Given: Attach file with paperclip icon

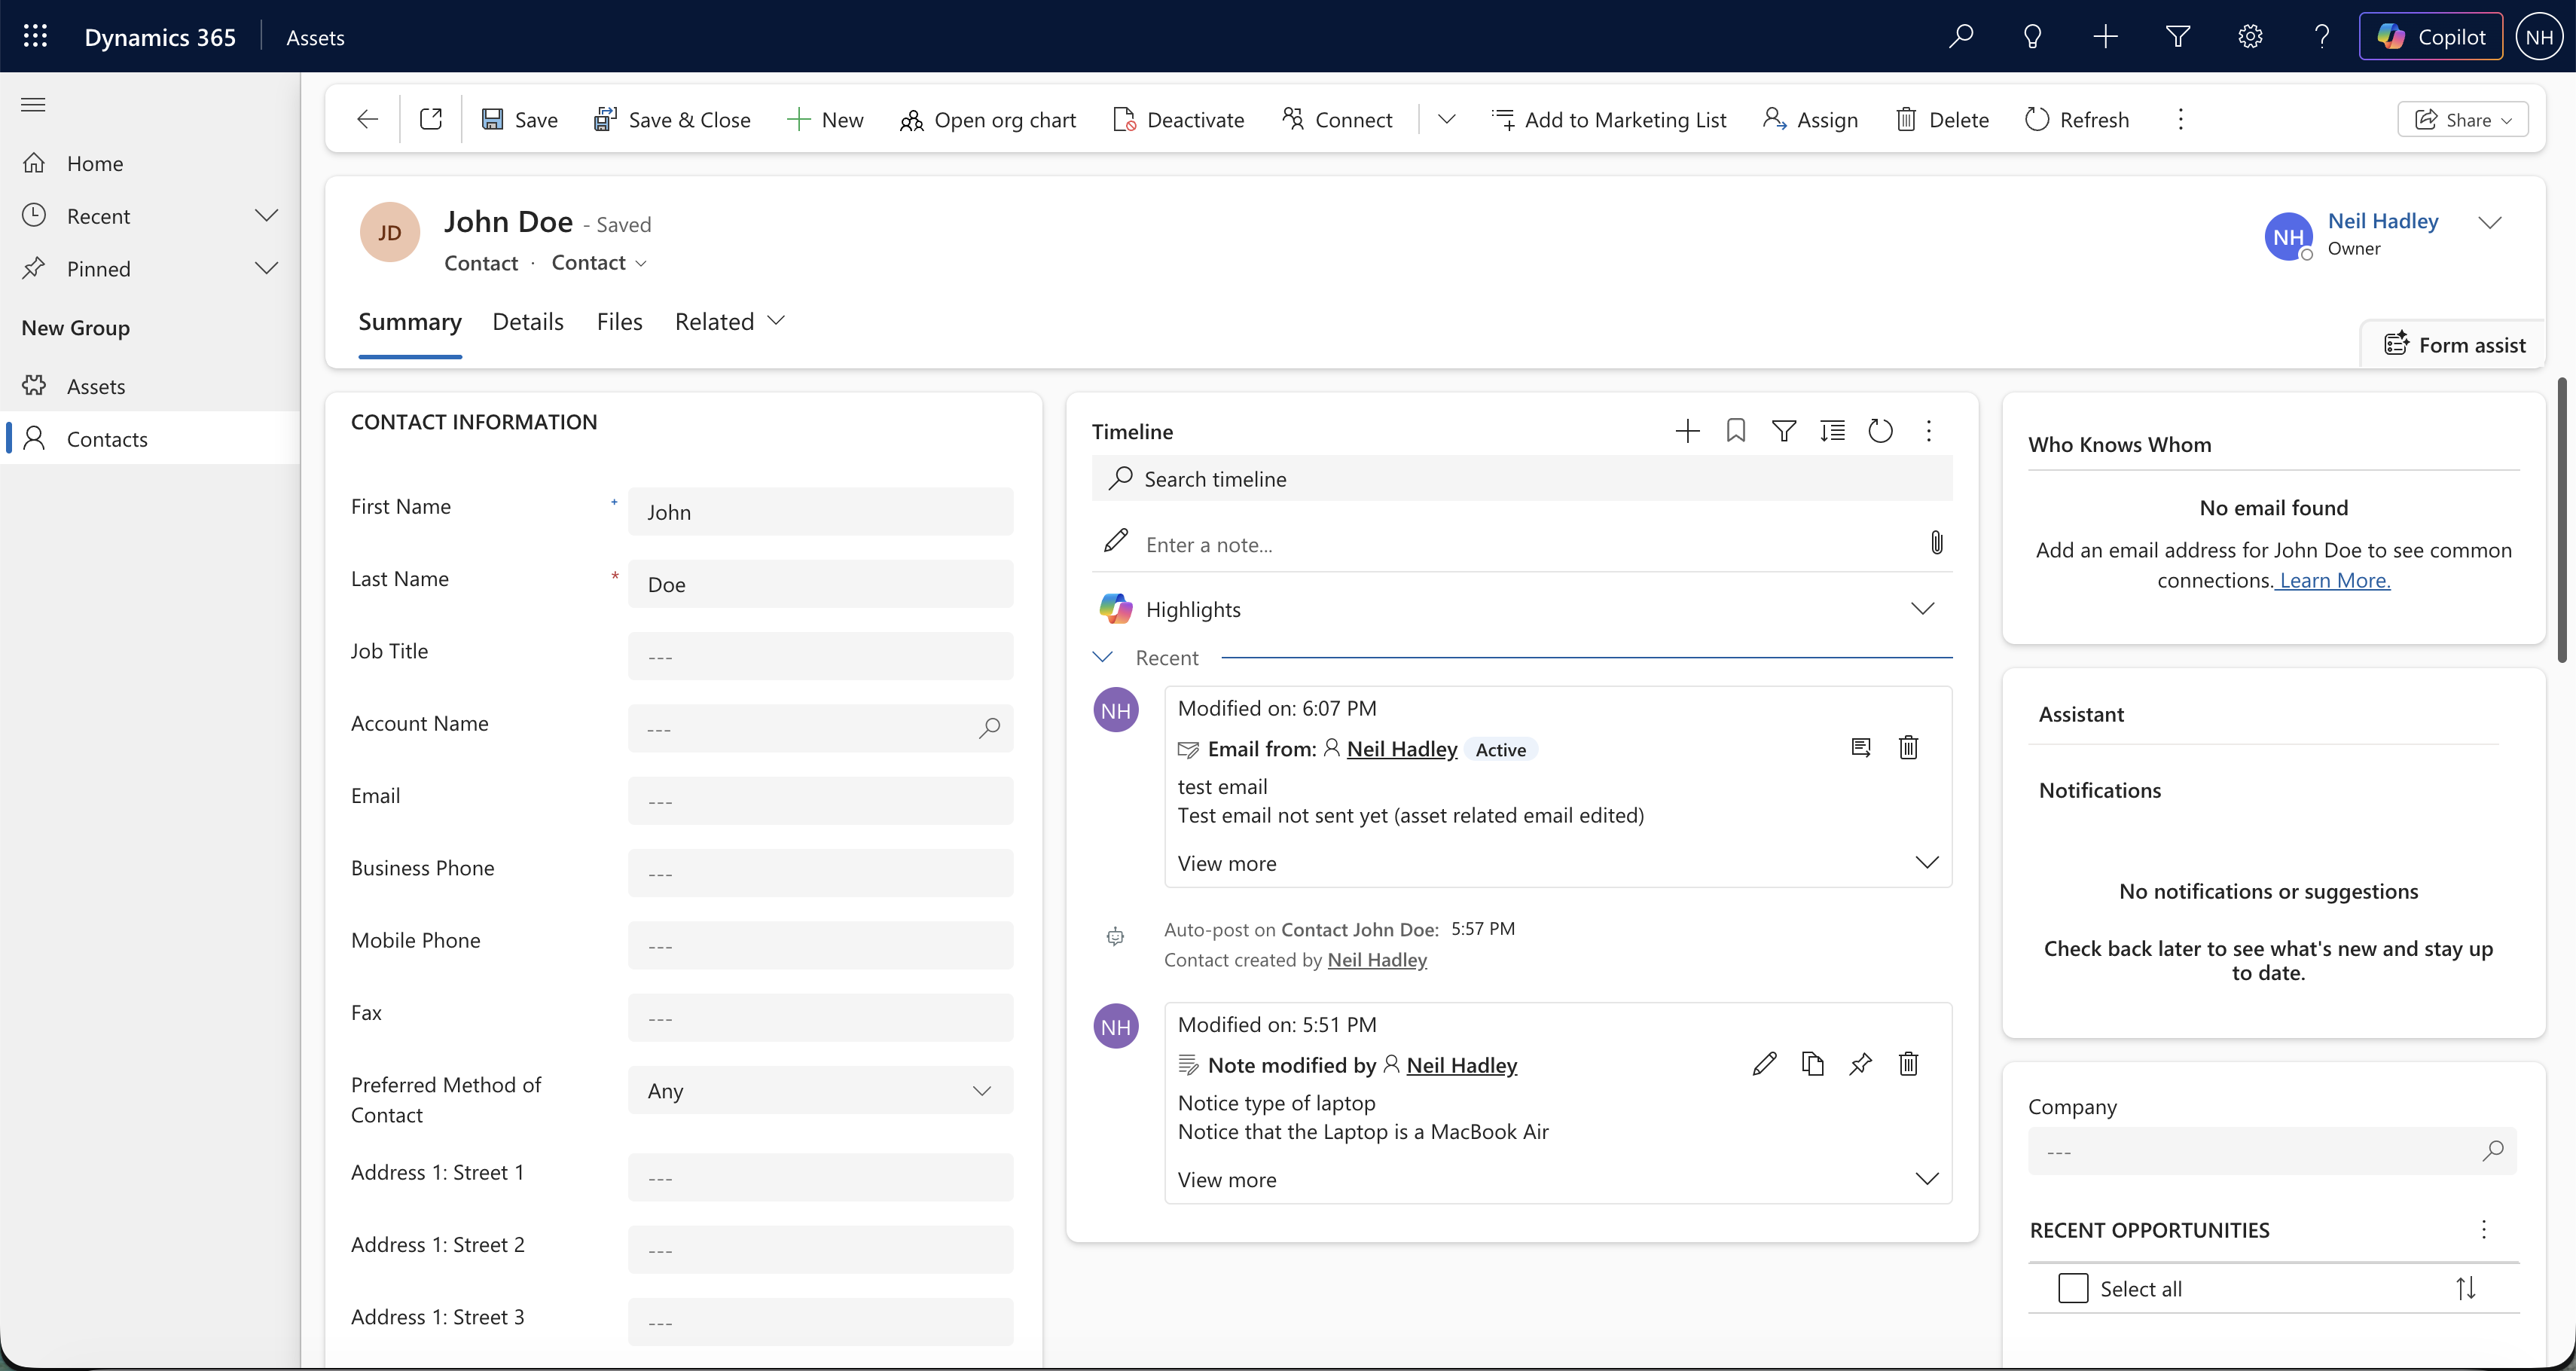Looking at the screenshot, I should (1937, 543).
